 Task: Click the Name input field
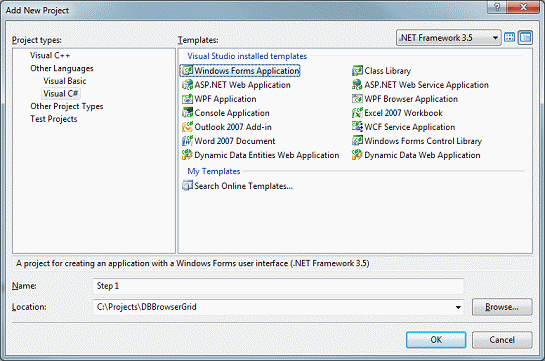click(278, 286)
